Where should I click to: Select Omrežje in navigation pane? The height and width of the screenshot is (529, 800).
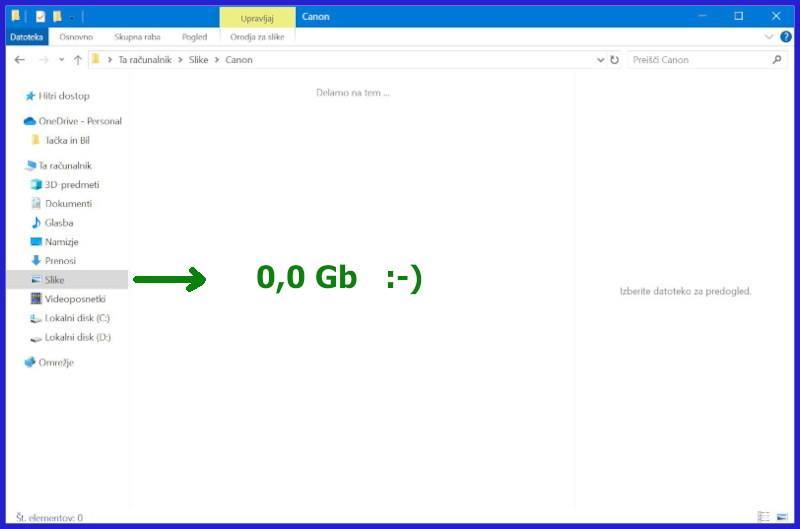click(x=56, y=362)
